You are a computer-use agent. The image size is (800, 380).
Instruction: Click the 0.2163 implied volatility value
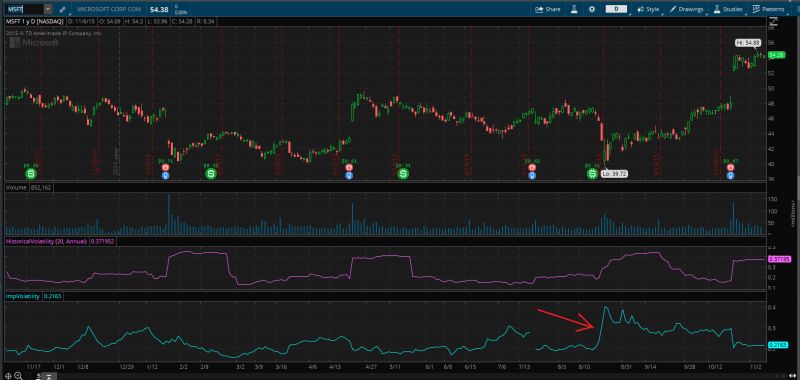pyautogui.click(x=52, y=296)
